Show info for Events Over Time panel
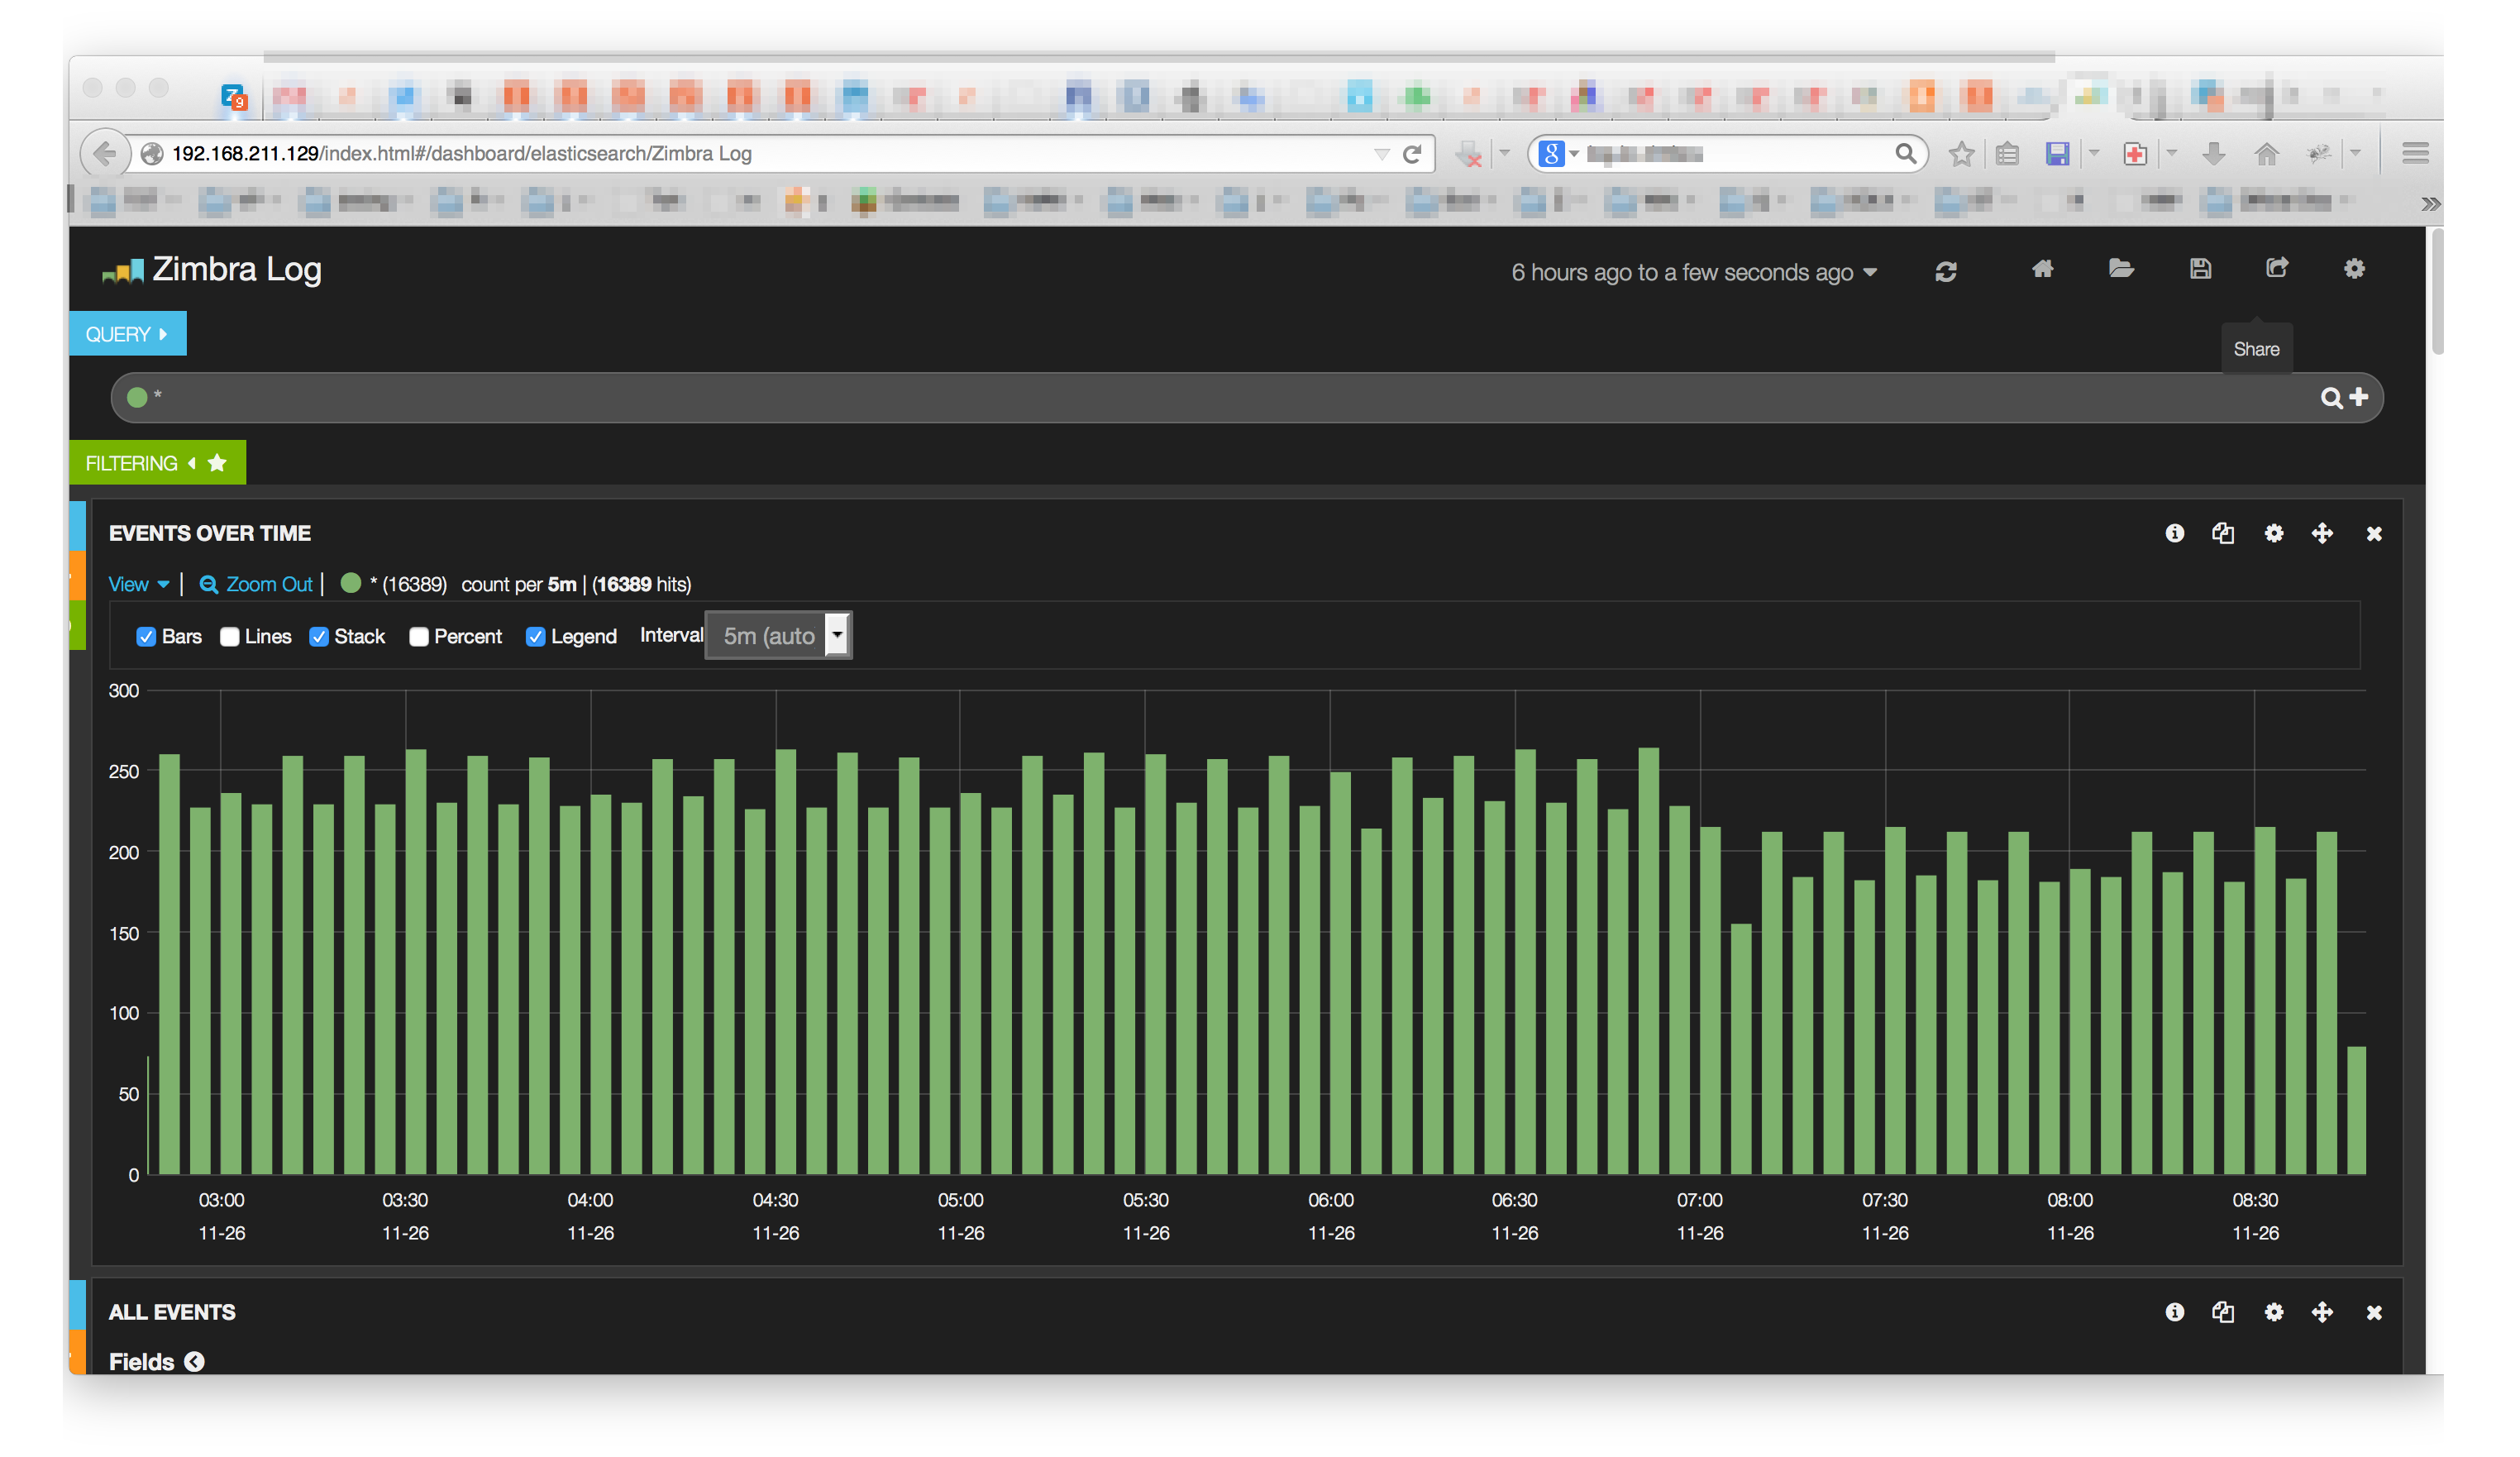 (x=2174, y=533)
